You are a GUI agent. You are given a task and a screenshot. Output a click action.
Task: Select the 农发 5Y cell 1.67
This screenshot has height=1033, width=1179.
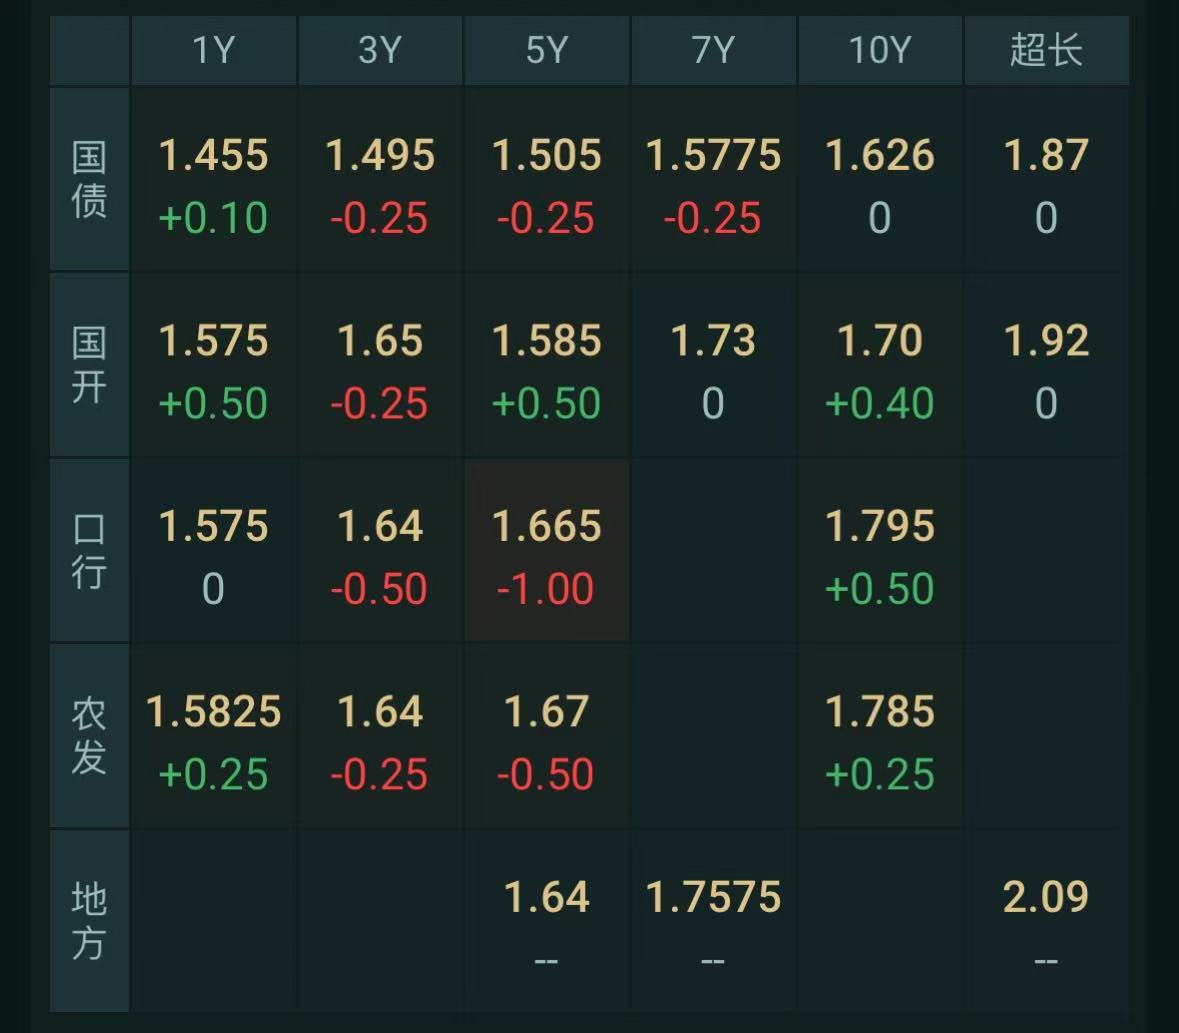547,736
